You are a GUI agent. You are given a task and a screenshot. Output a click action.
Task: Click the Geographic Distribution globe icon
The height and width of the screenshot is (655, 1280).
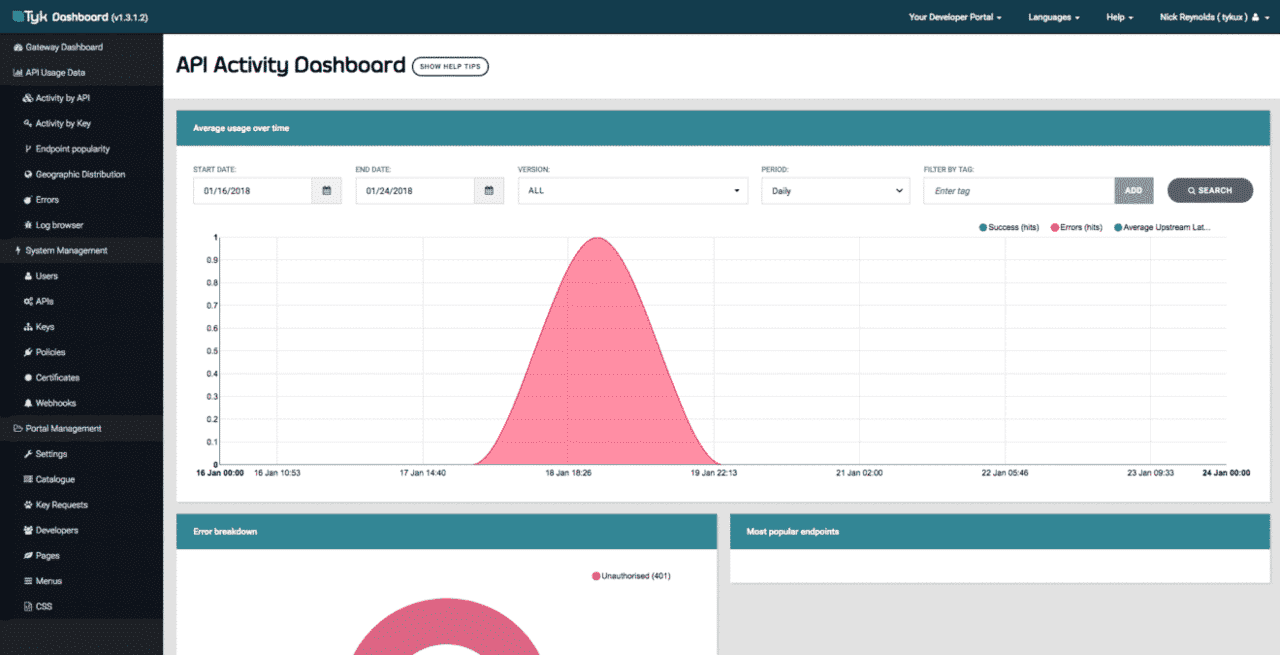[x=28, y=174]
